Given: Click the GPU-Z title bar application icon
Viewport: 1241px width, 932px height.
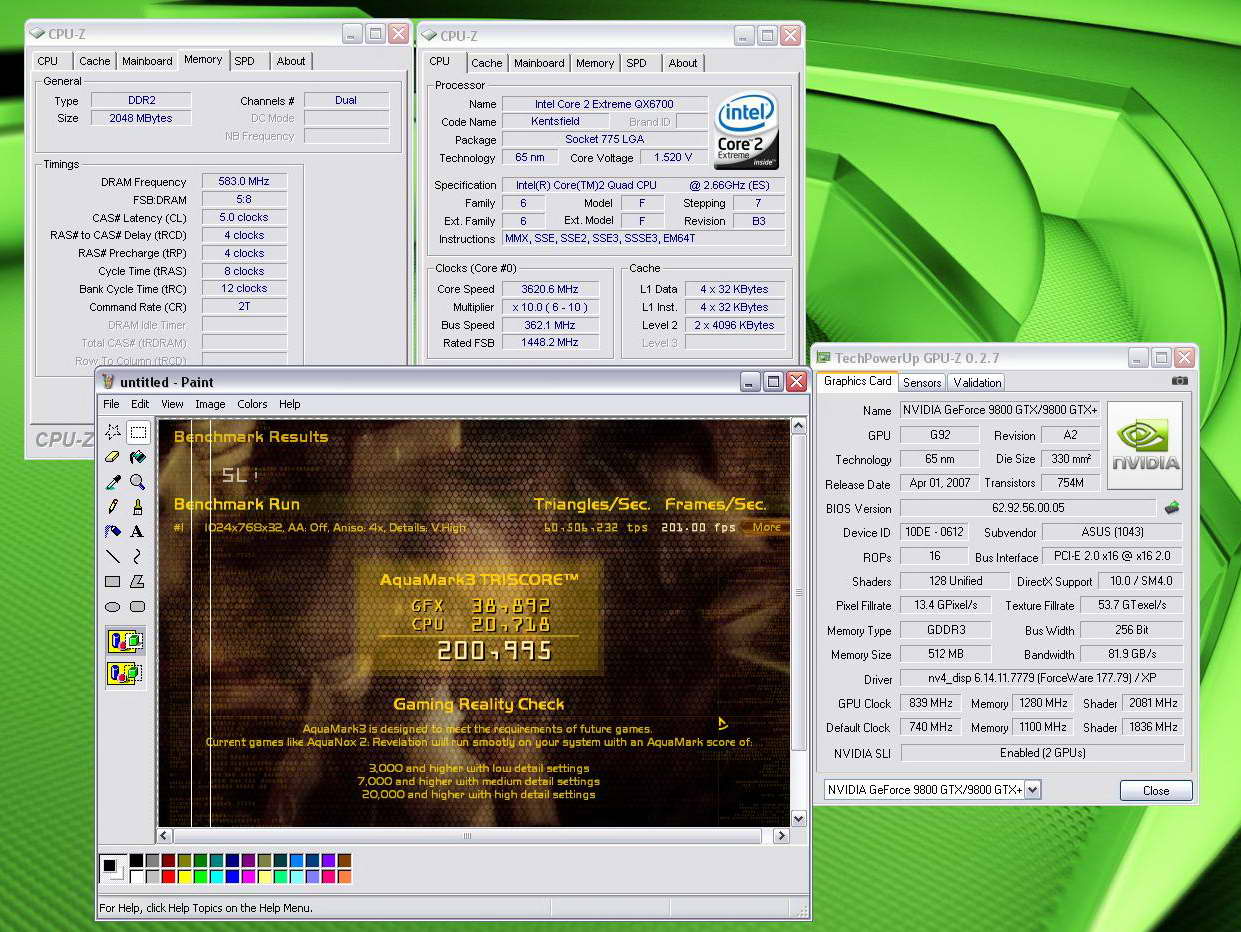Looking at the screenshot, I should [x=825, y=358].
